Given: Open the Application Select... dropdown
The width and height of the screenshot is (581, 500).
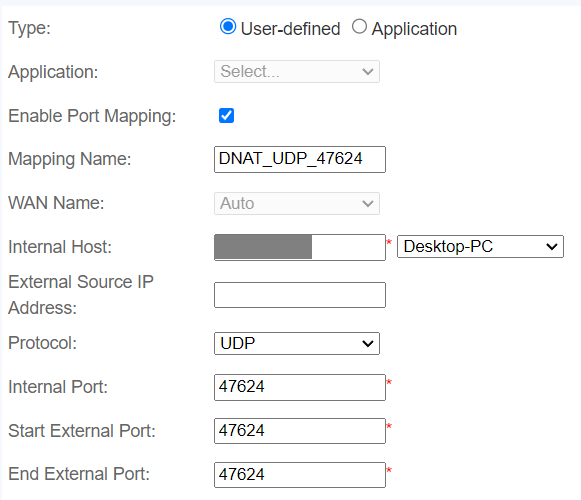Looking at the screenshot, I should (x=297, y=72).
